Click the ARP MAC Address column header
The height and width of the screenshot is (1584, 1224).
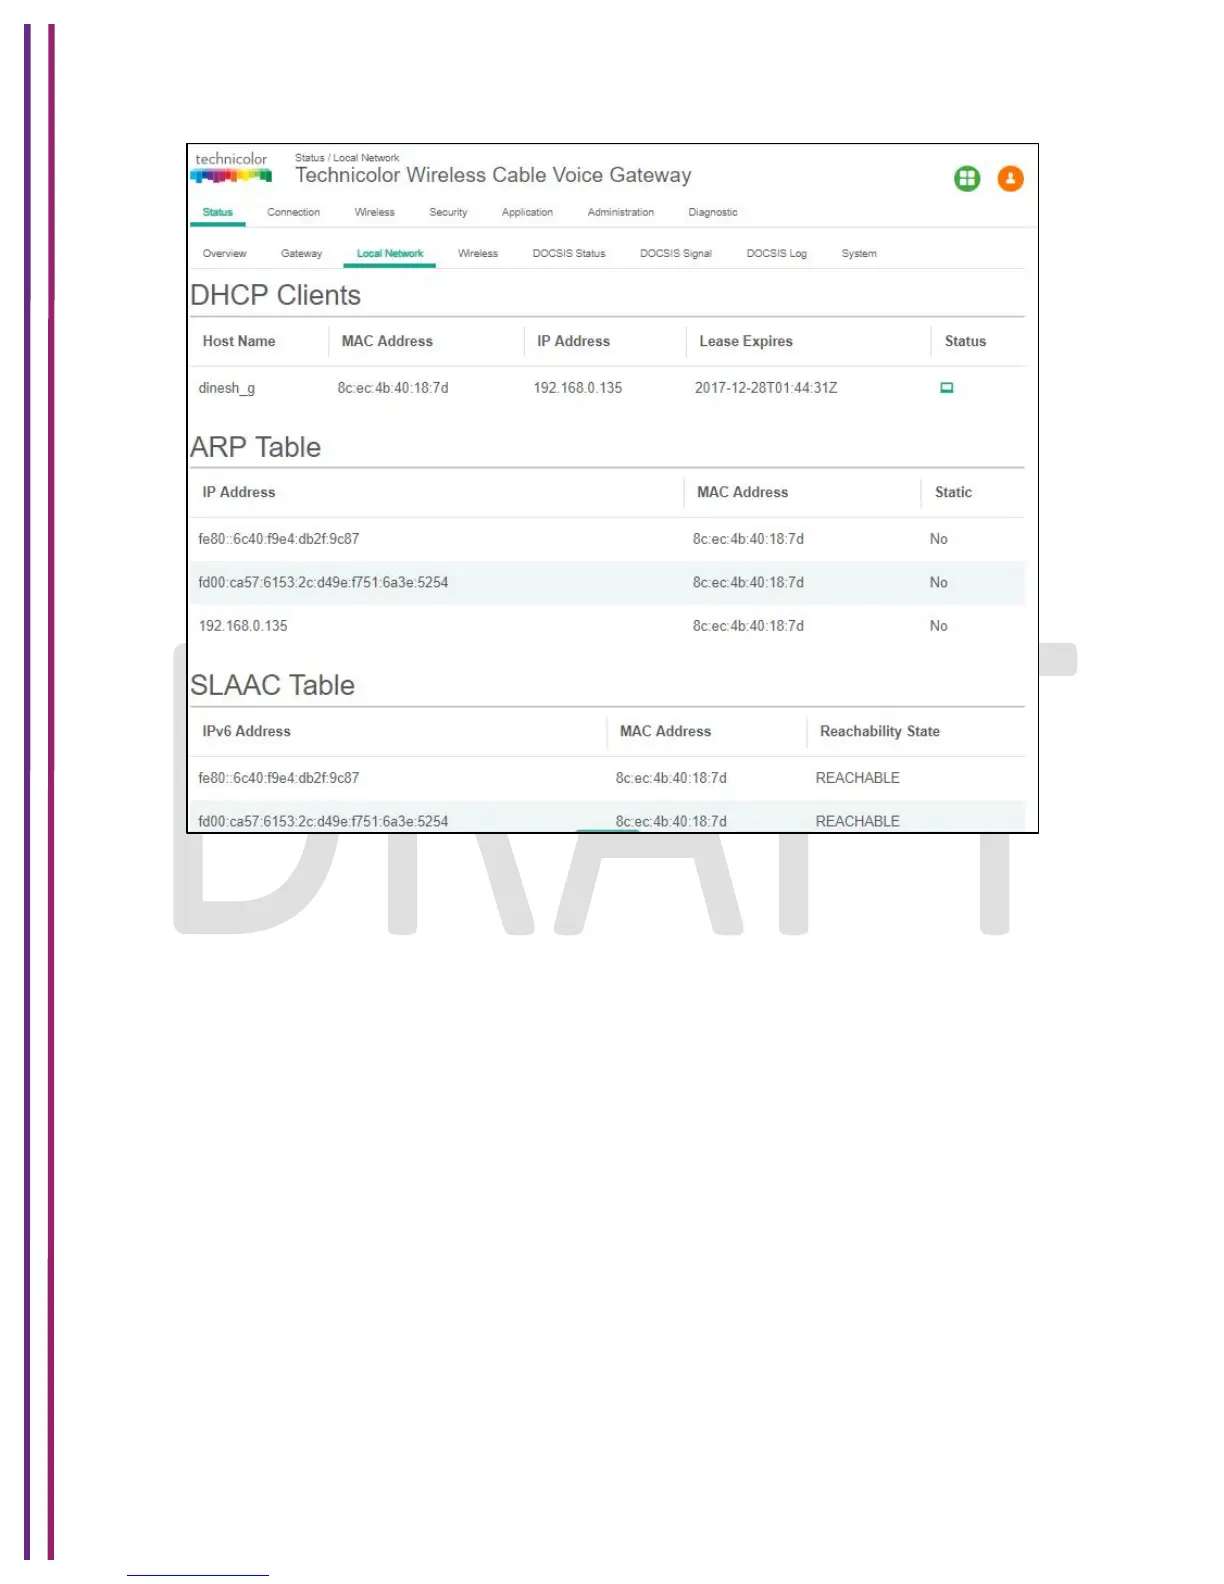(742, 492)
